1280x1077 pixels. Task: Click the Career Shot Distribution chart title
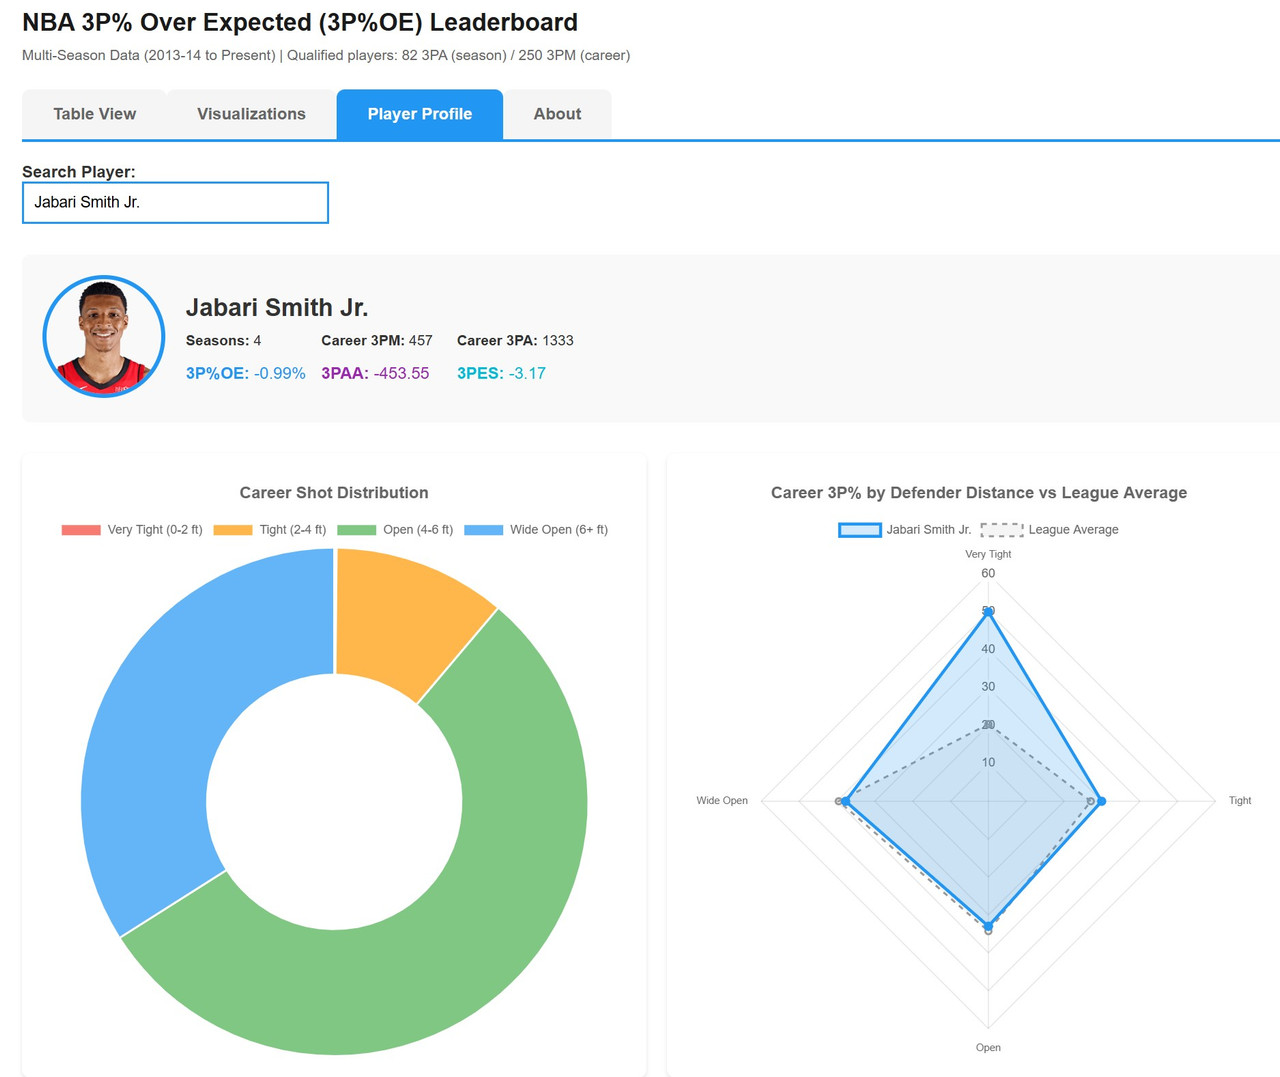[x=334, y=493]
